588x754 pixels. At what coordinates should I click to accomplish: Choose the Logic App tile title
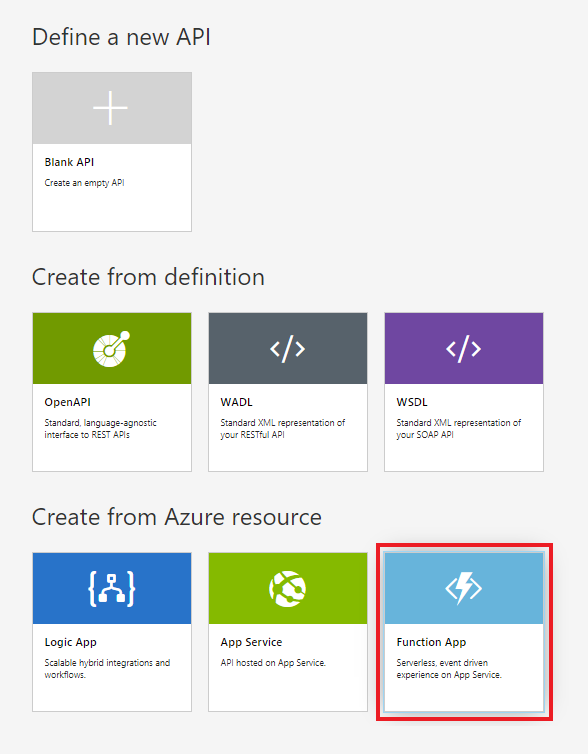71,642
